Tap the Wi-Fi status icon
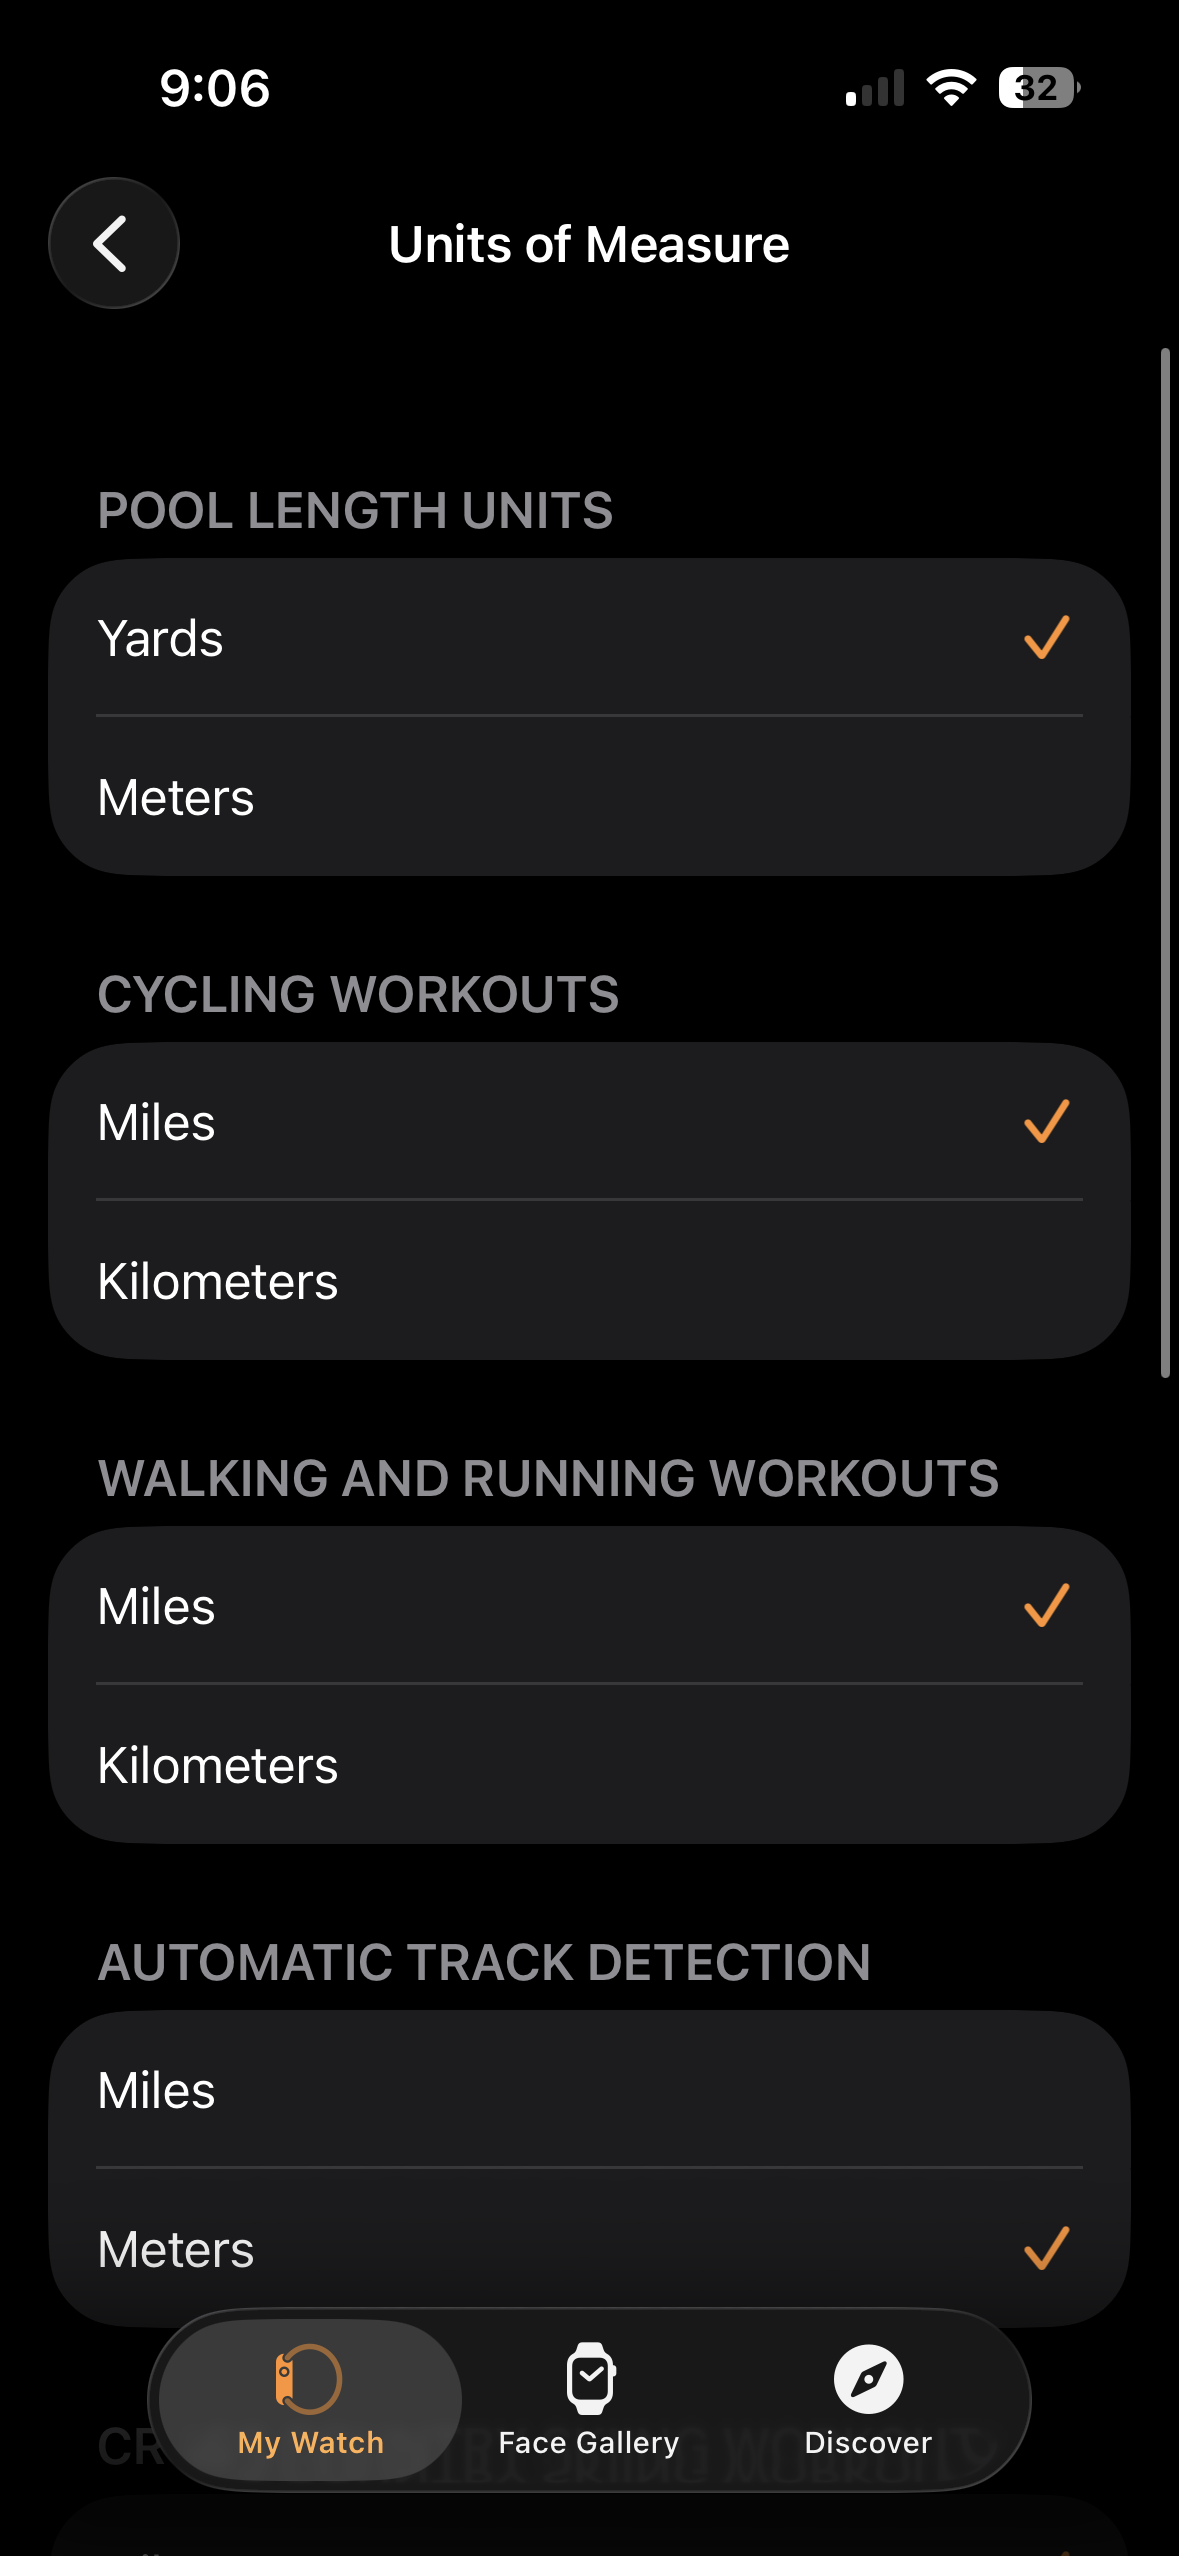The height and width of the screenshot is (2556, 1179). (x=951, y=88)
